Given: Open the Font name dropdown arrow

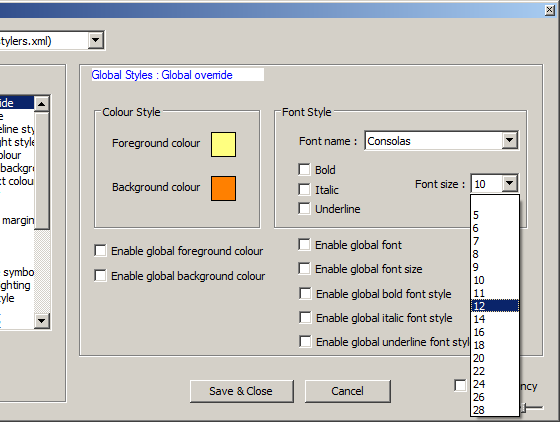Looking at the screenshot, I should click(510, 141).
